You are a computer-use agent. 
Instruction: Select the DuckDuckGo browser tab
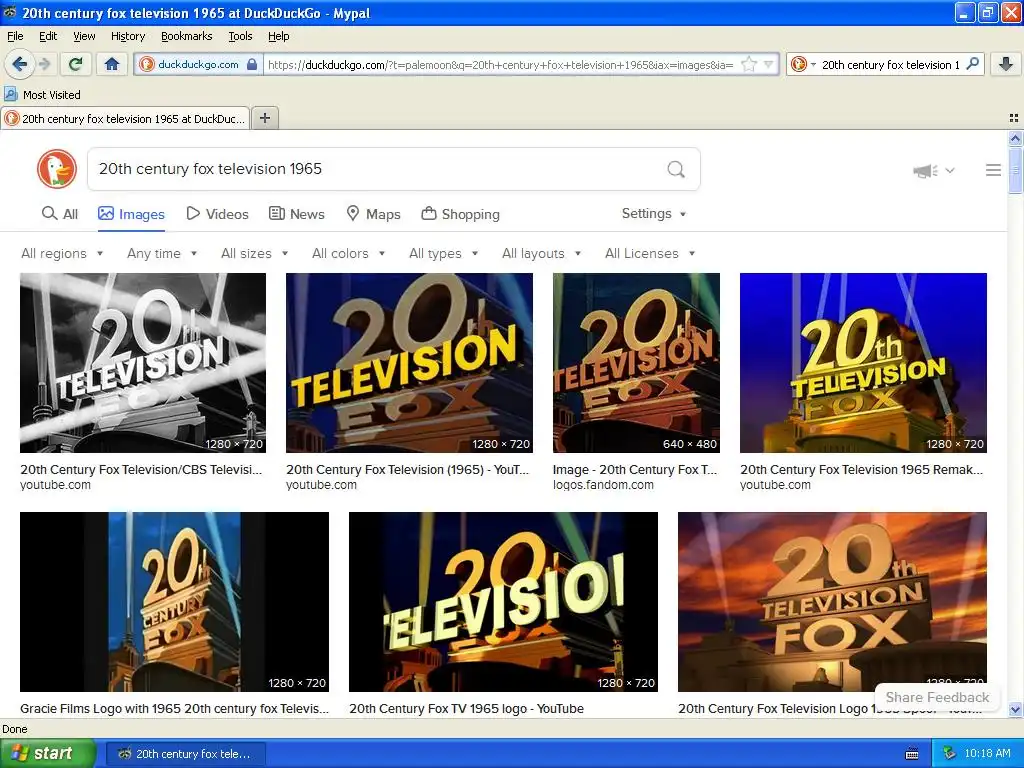tap(125, 119)
